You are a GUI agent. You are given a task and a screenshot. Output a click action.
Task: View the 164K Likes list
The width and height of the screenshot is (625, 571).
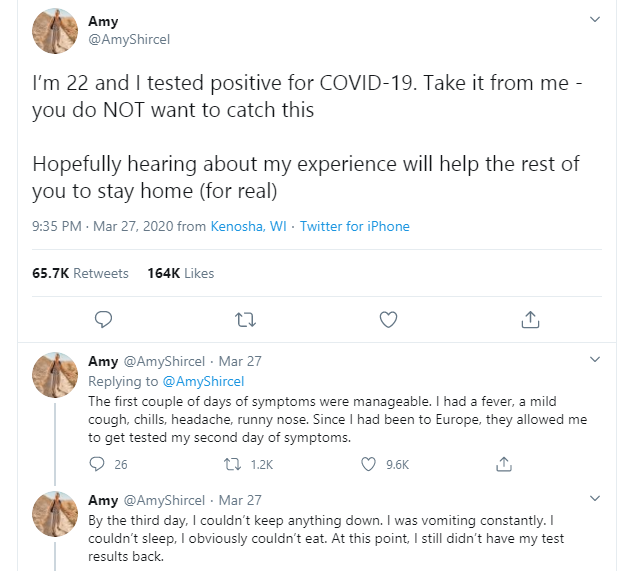click(180, 273)
